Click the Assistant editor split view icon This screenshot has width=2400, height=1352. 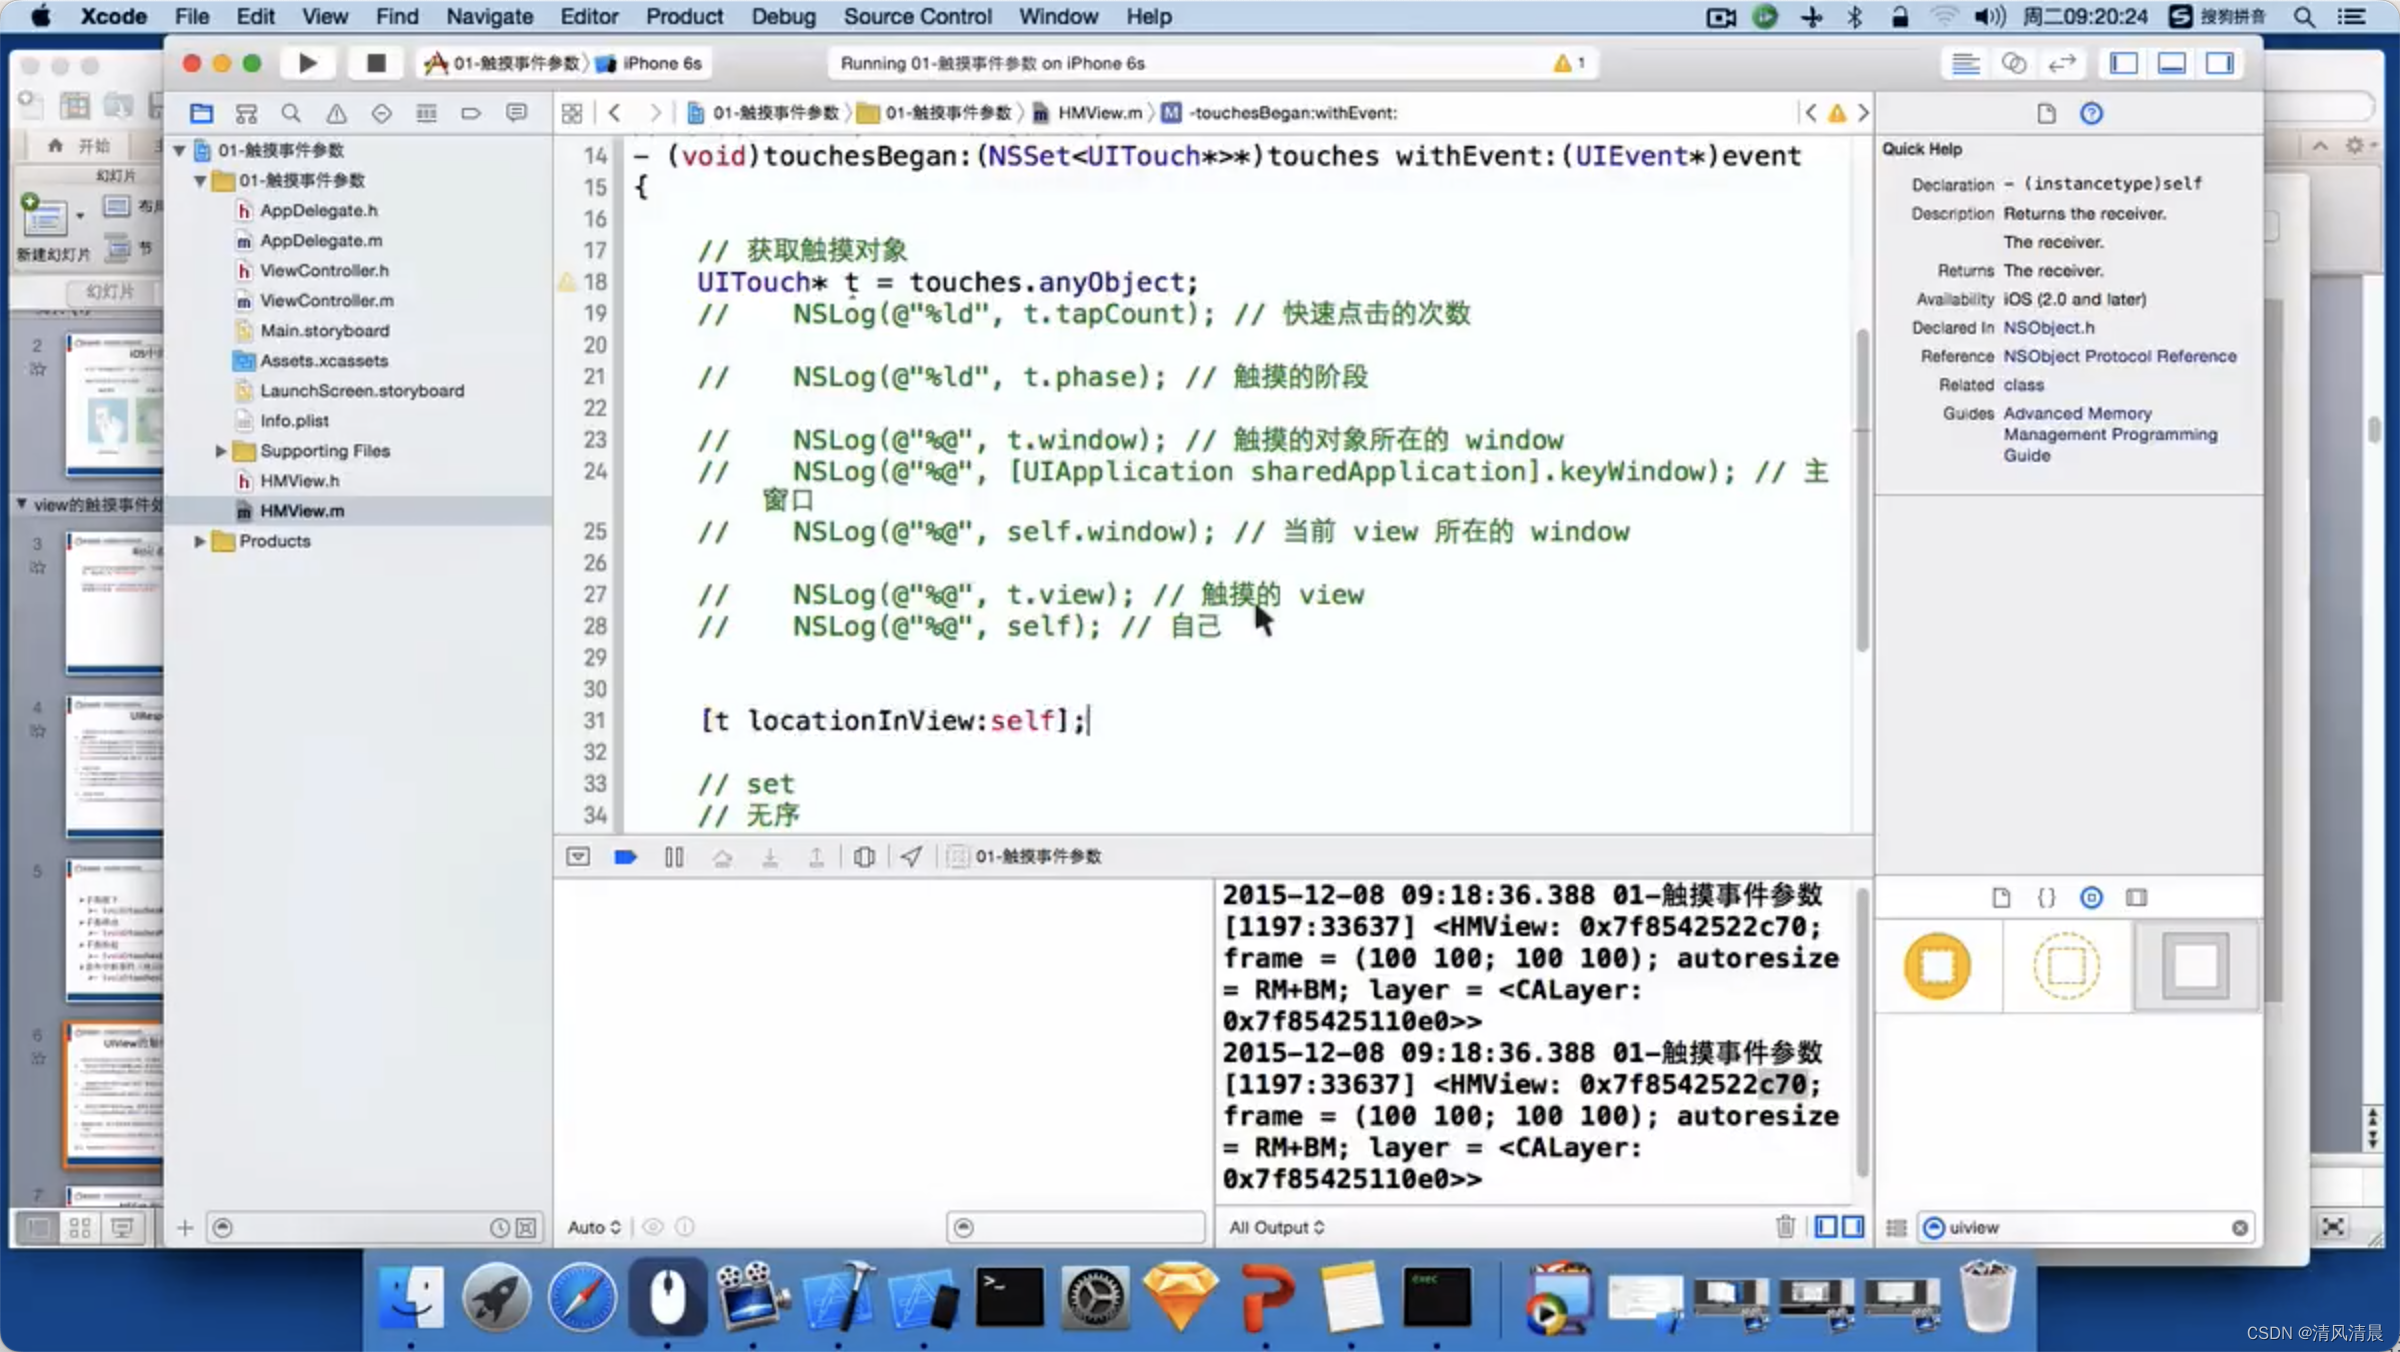pyautogui.click(x=2009, y=63)
